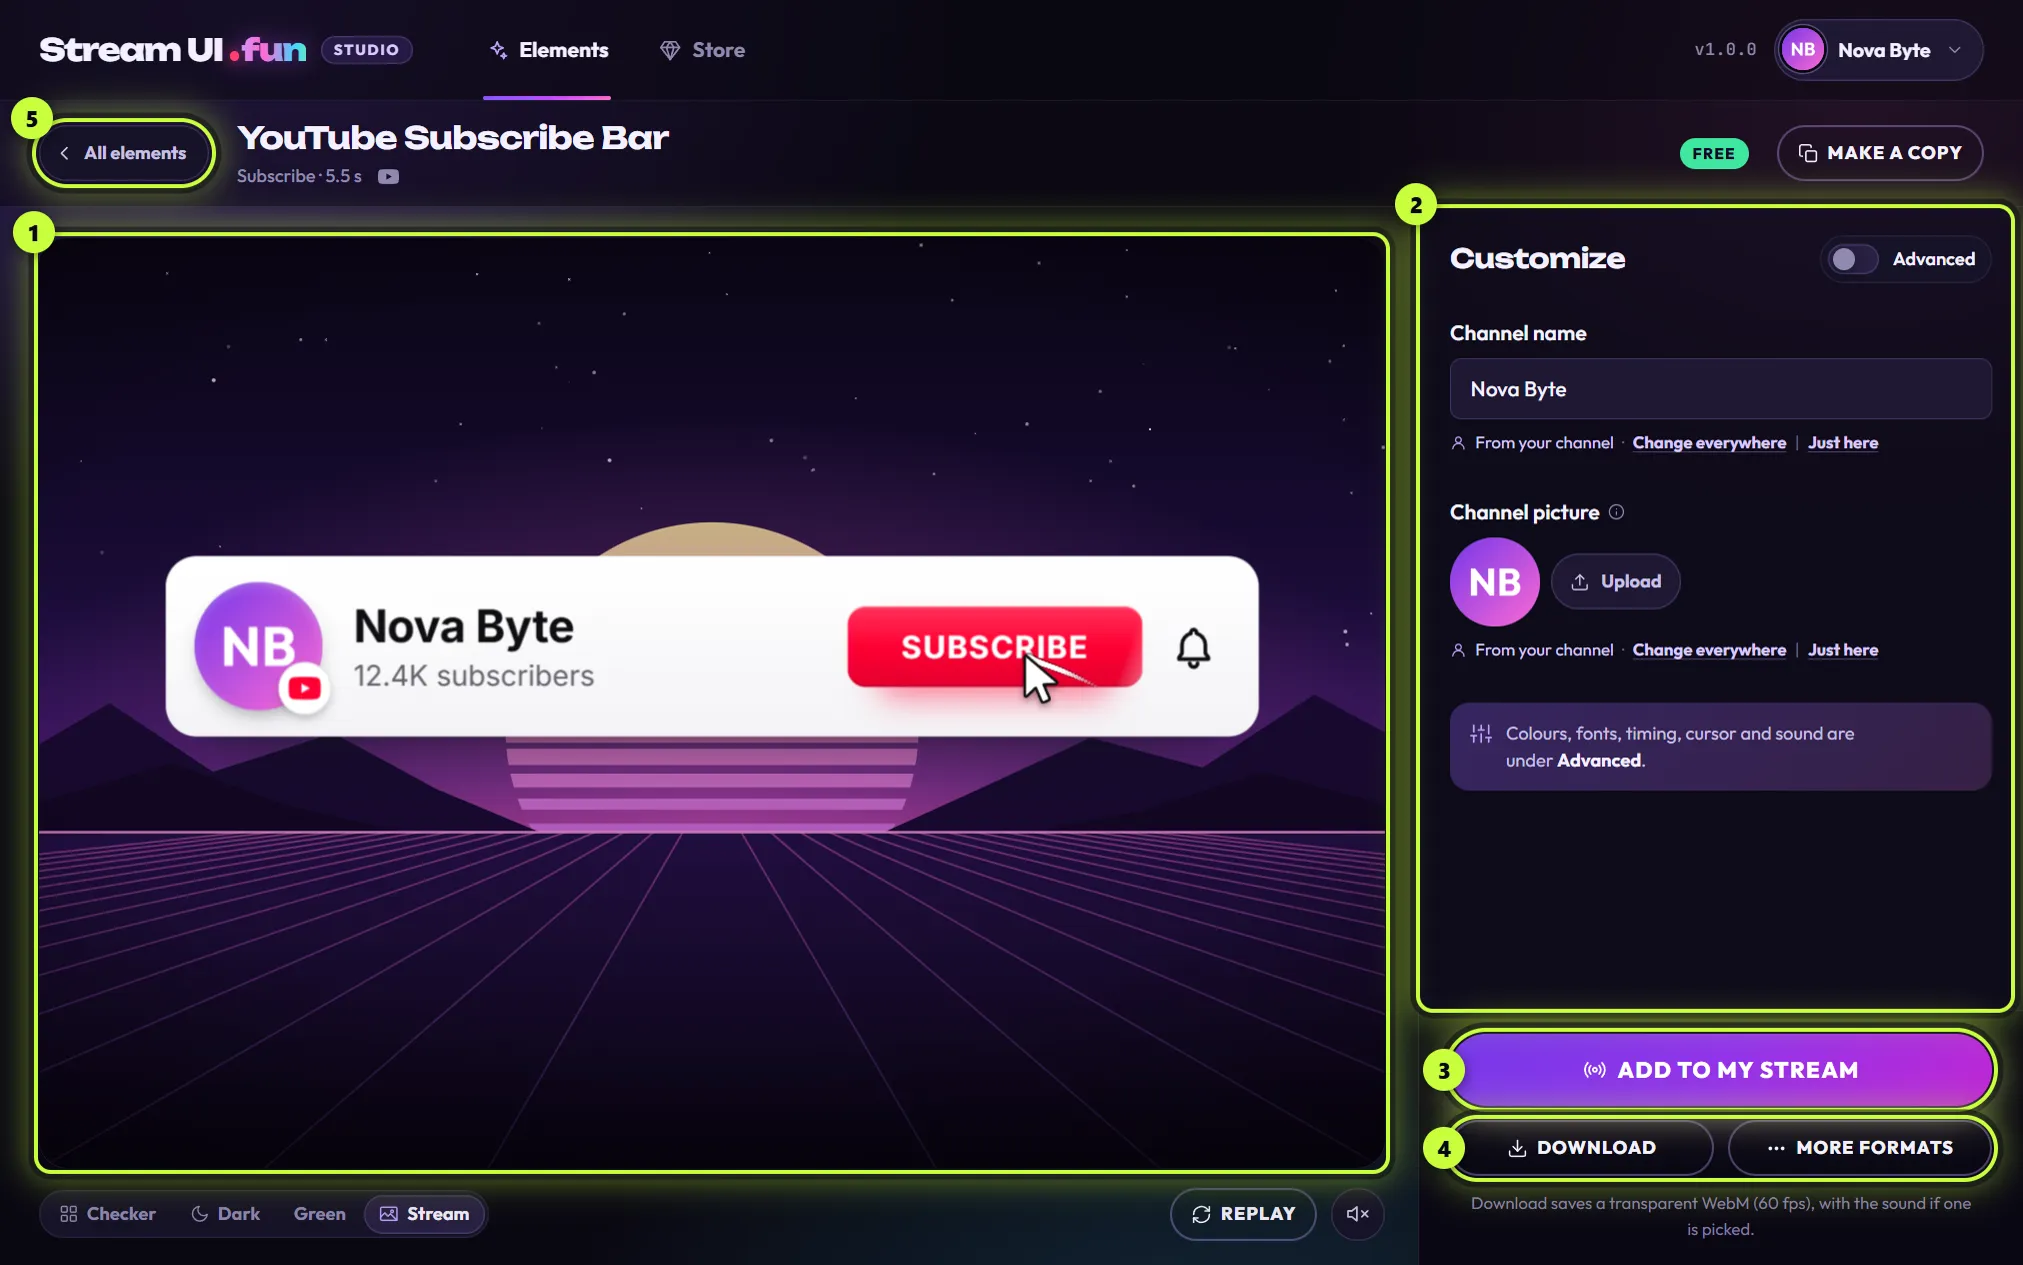This screenshot has width=2023, height=1265.
Task: Click the NB avatar in the header
Action: click(x=1802, y=50)
